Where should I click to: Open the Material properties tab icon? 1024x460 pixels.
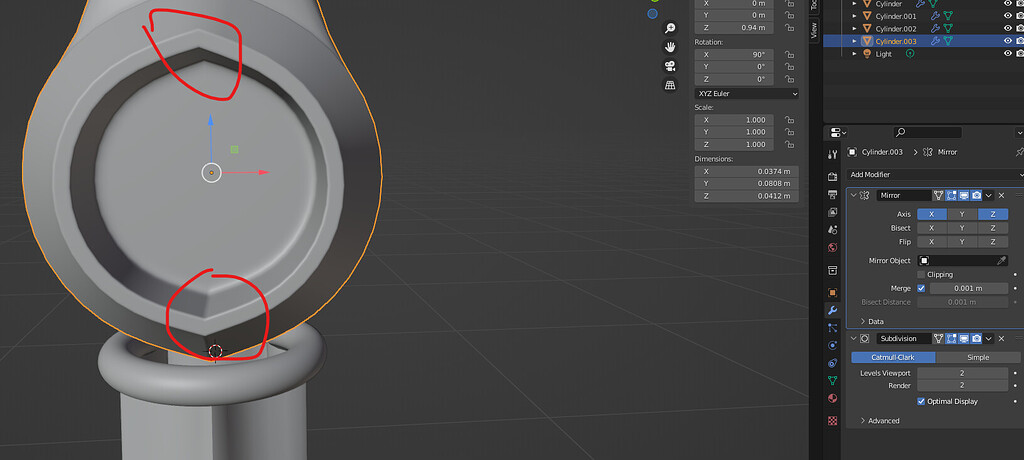(x=832, y=398)
